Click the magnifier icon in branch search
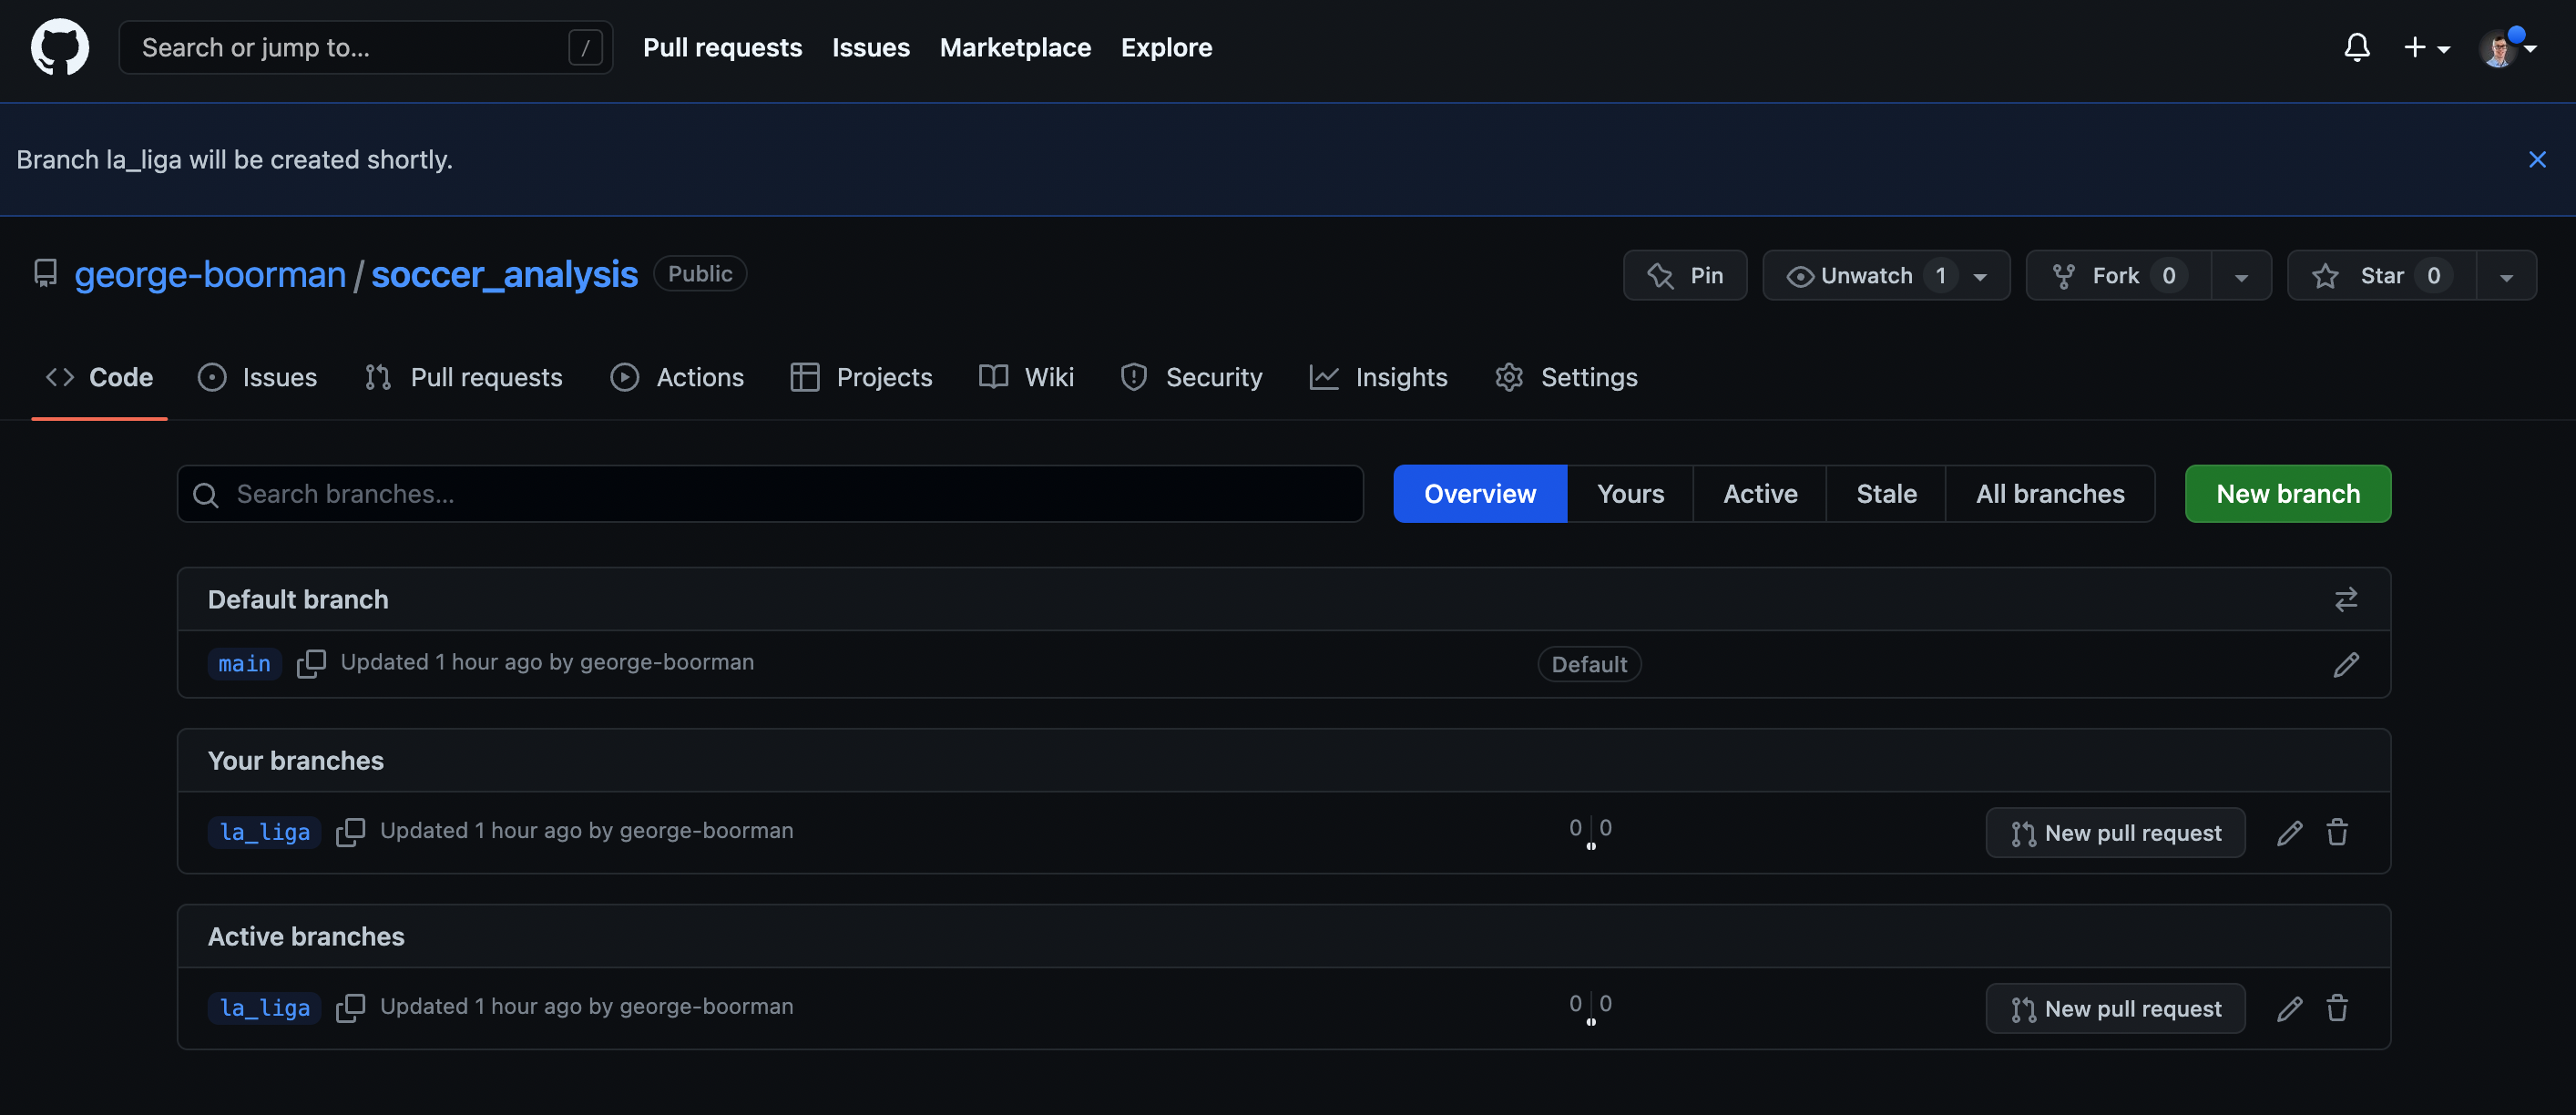This screenshot has width=2576, height=1115. coord(206,495)
